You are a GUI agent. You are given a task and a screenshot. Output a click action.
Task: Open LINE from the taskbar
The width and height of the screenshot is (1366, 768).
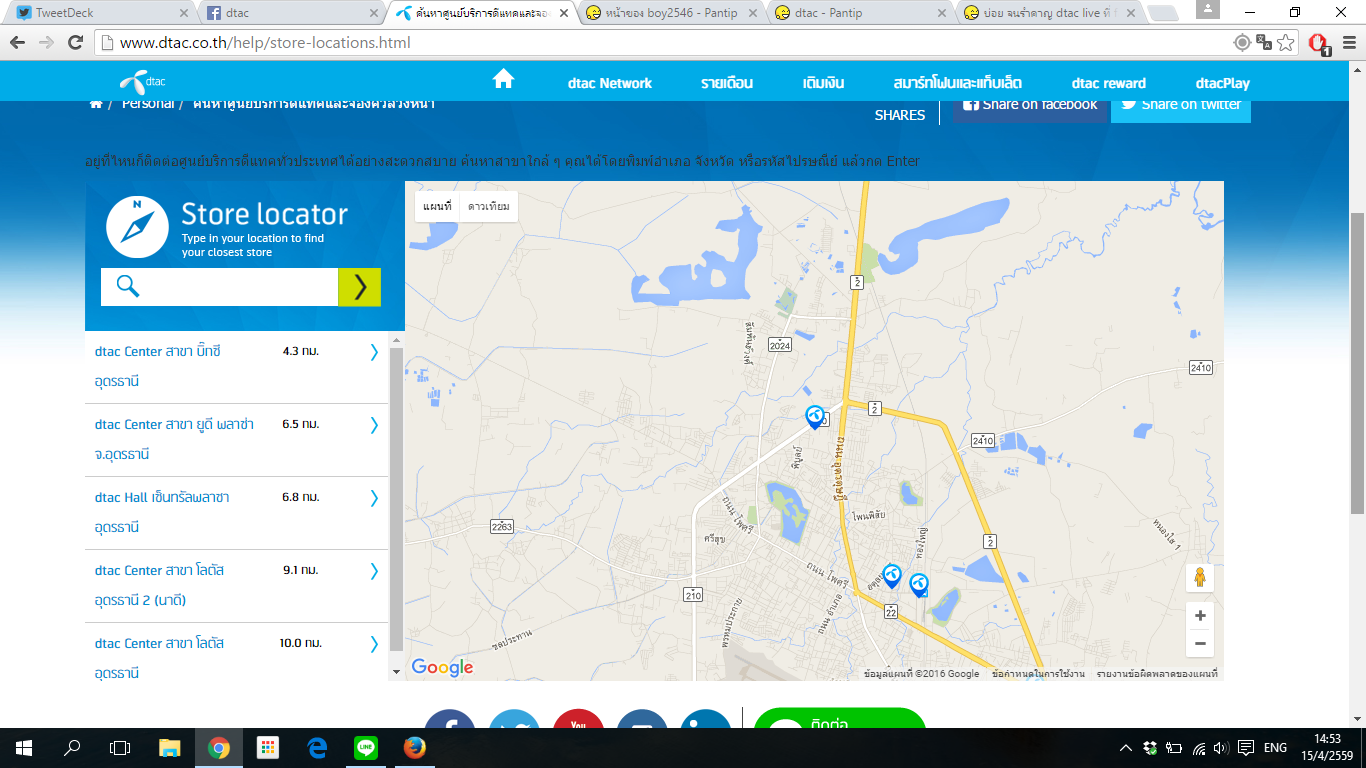pos(365,748)
